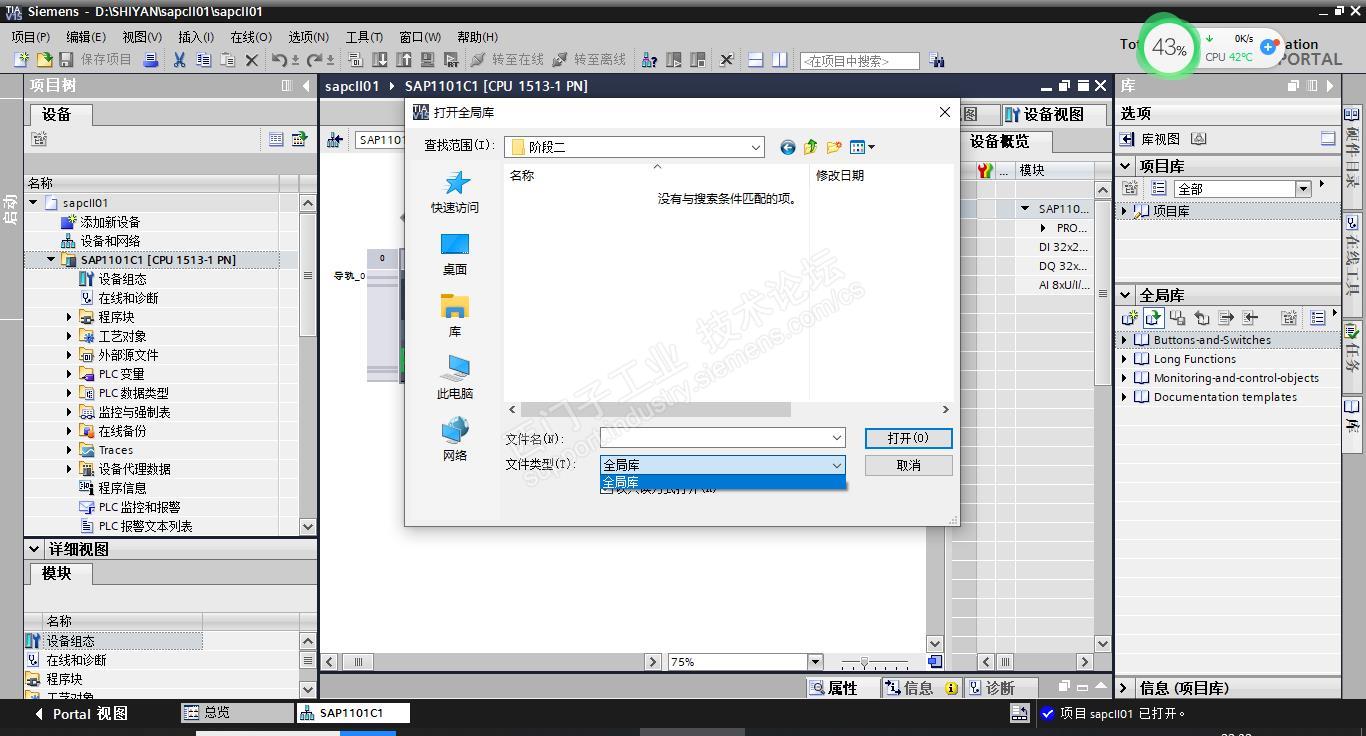Click the SAP1101C1 editor button in bottom bar
This screenshot has width=1366, height=736.
tap(354, 713)
